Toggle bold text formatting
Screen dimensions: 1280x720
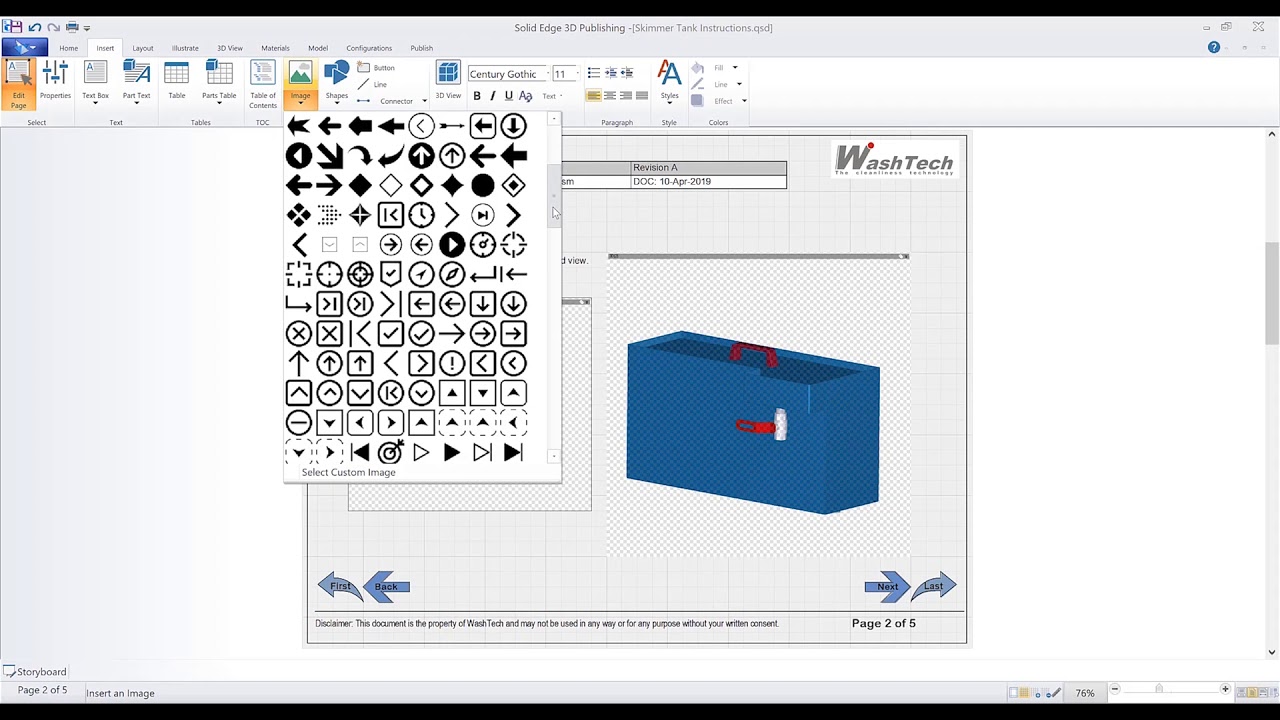click(477, 96)
